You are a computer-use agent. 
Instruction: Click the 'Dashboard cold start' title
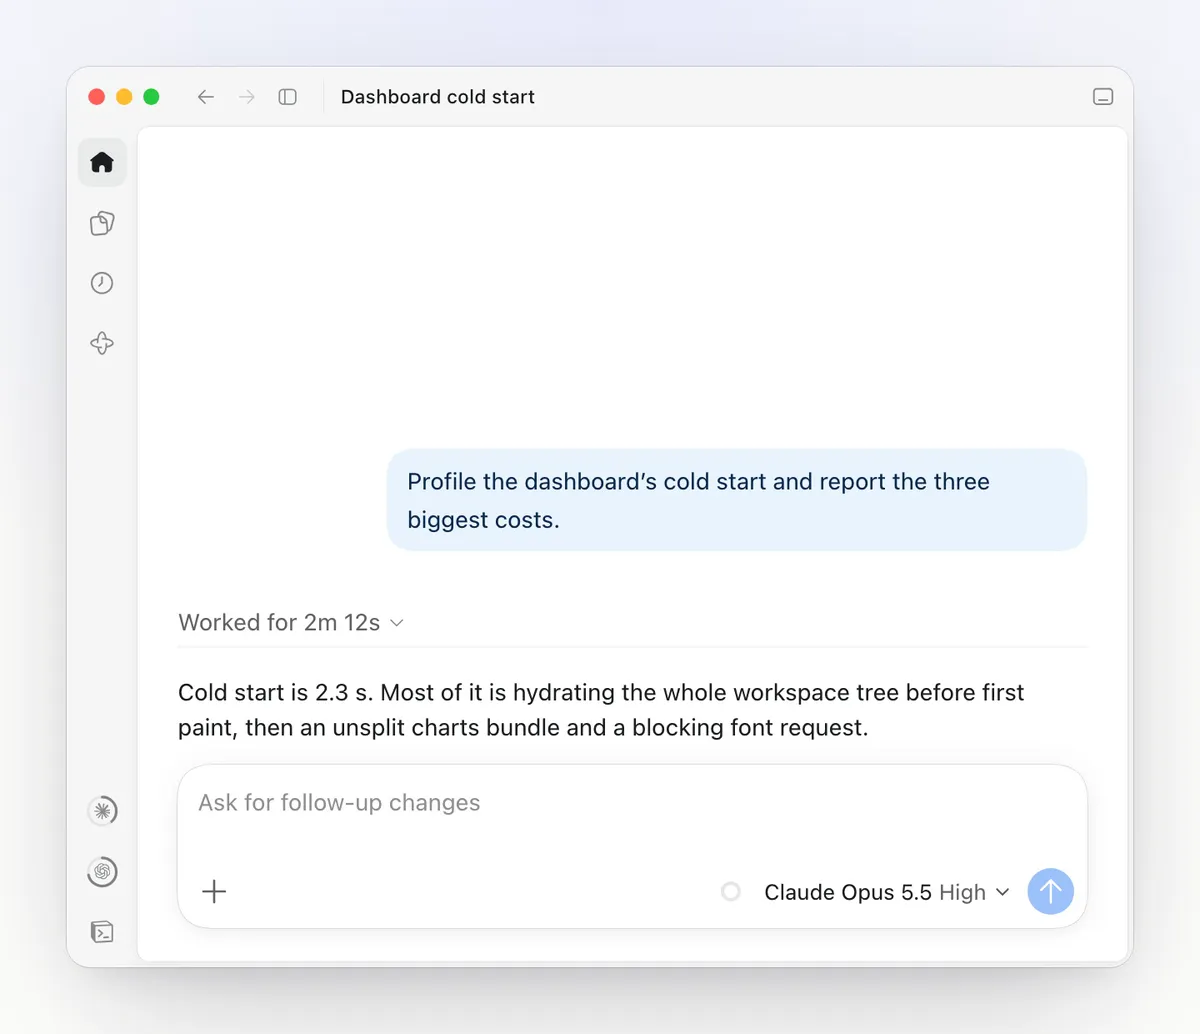pyautogui.click(x=438, y=97)
